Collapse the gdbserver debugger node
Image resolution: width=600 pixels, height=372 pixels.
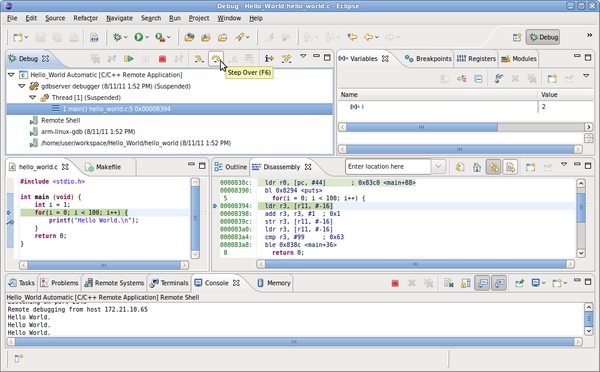pyautogui.click(x=22, y=86)
